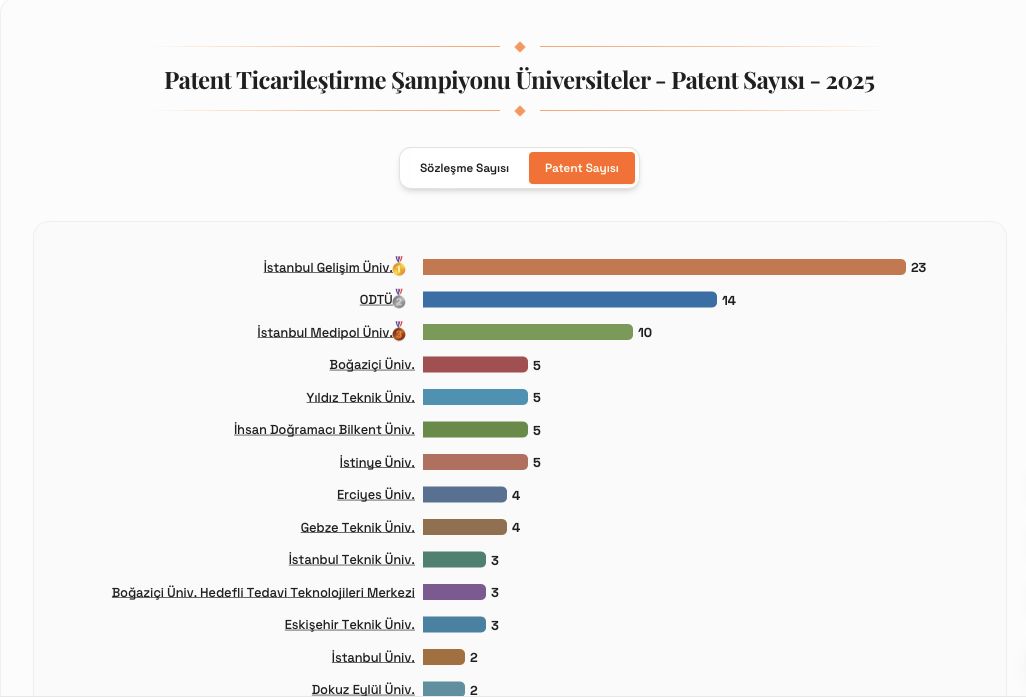Click the Boğaziçi Üniv. label link
The image size is (1026, 697).
pos(372,365)
